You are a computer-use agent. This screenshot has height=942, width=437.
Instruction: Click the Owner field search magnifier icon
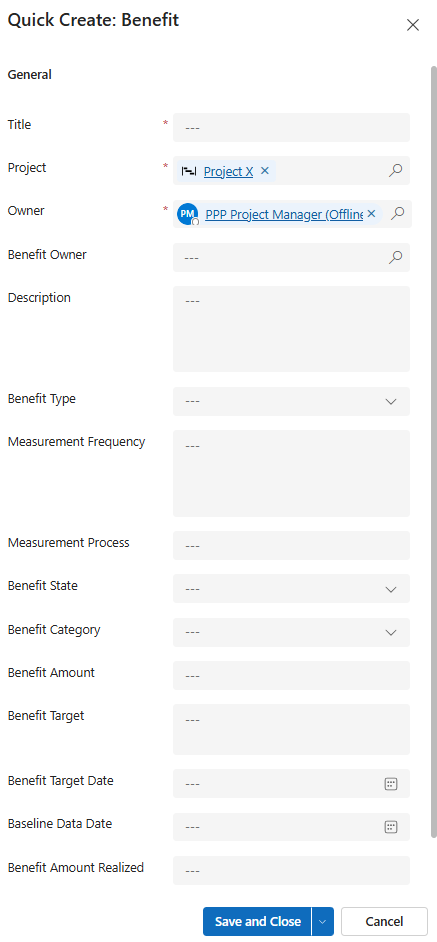tap(397, 213)
